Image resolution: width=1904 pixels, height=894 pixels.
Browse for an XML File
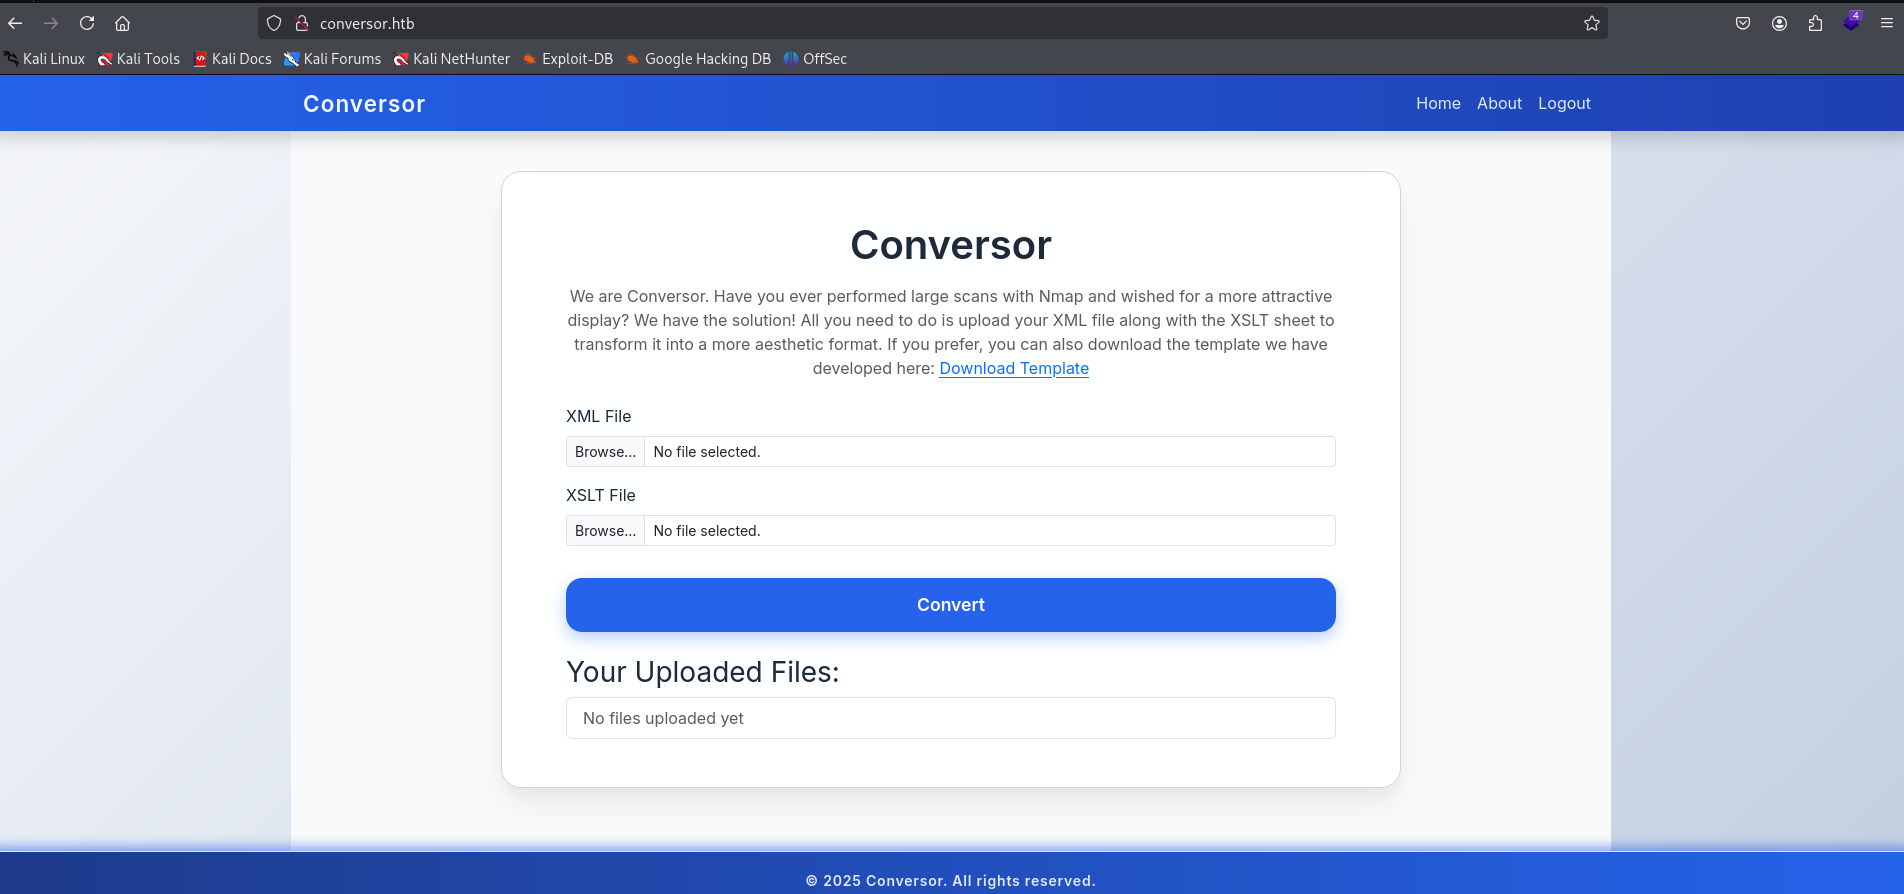605,452
